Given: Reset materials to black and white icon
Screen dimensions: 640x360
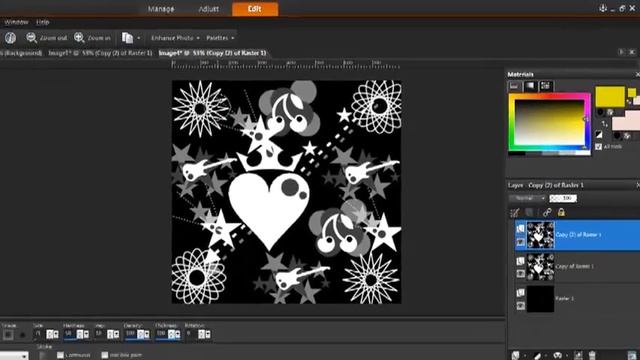Looking at the screenshot, I should tap(599, 135).
